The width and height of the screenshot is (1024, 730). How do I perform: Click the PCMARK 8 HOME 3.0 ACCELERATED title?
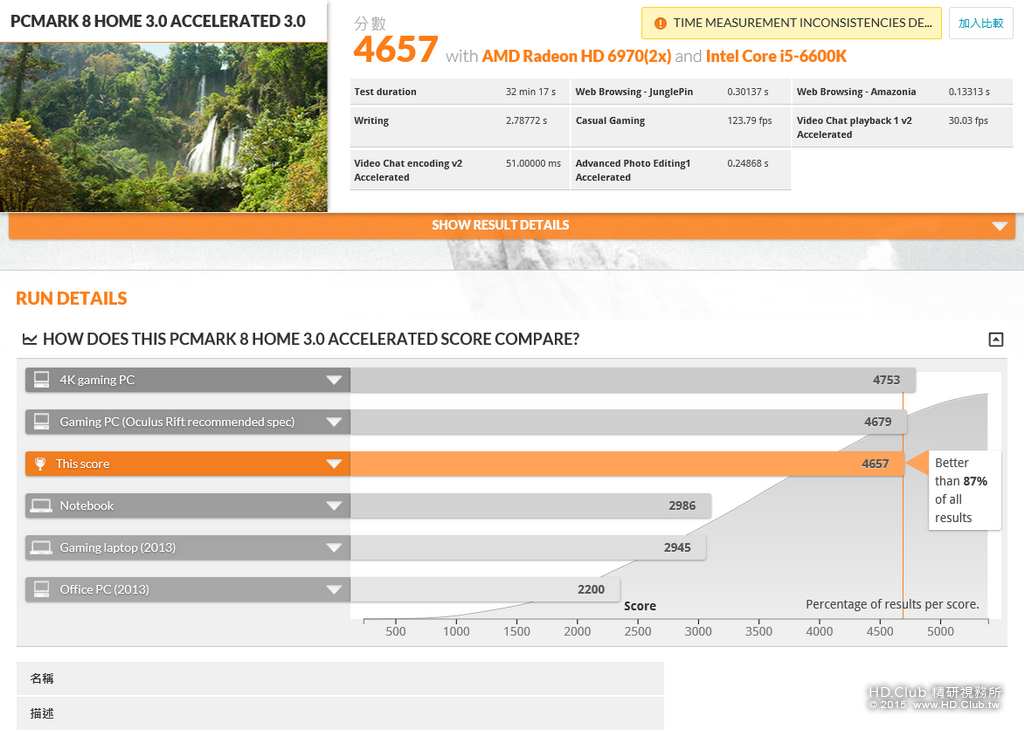pyautogui.click(x=158, y=22)
